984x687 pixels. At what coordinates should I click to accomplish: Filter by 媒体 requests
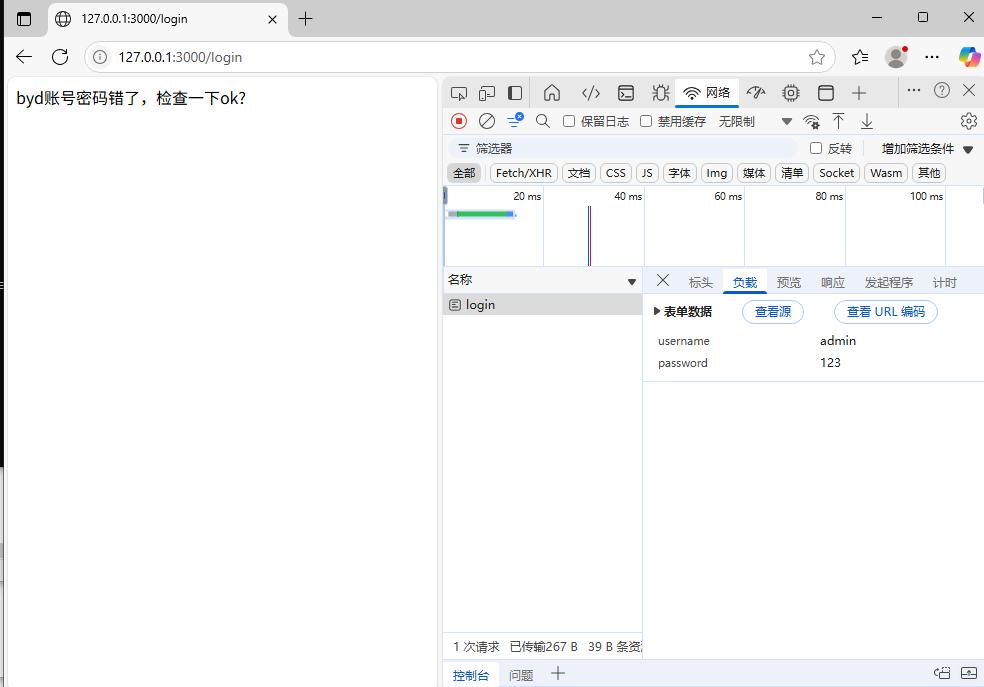tap(754, 173)
